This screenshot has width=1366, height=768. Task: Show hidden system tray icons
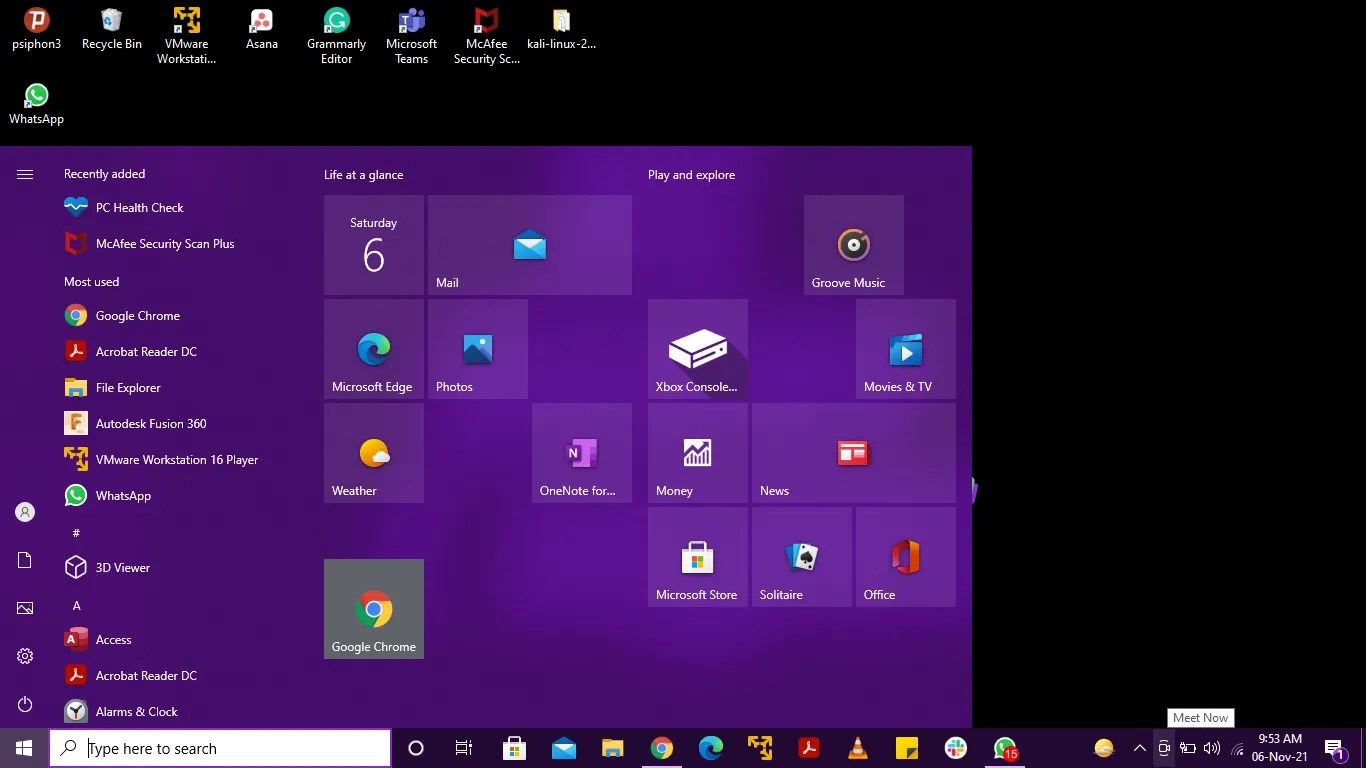pyautogui.click(x=1139, y=748)
